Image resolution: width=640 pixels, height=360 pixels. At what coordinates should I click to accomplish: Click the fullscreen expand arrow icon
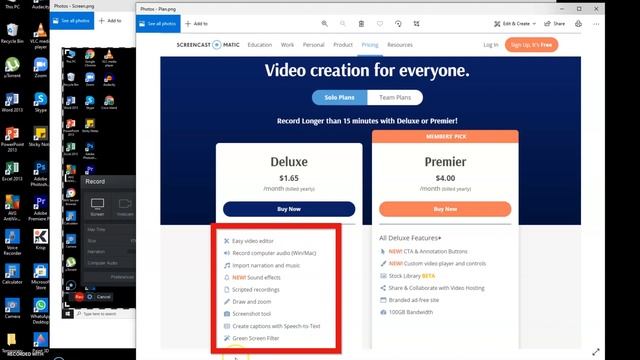596,351
